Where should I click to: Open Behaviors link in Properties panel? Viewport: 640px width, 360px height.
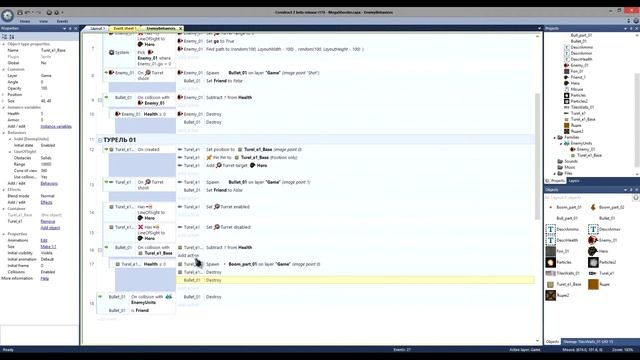coord(49,184)
